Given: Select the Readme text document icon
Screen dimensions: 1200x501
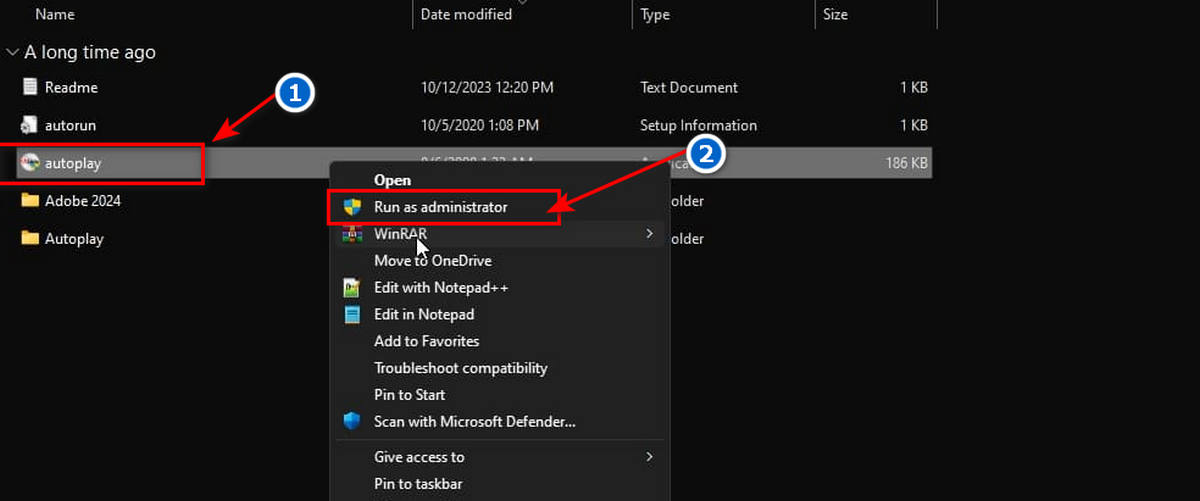Looking at the screenshot, I should [30, 87].
